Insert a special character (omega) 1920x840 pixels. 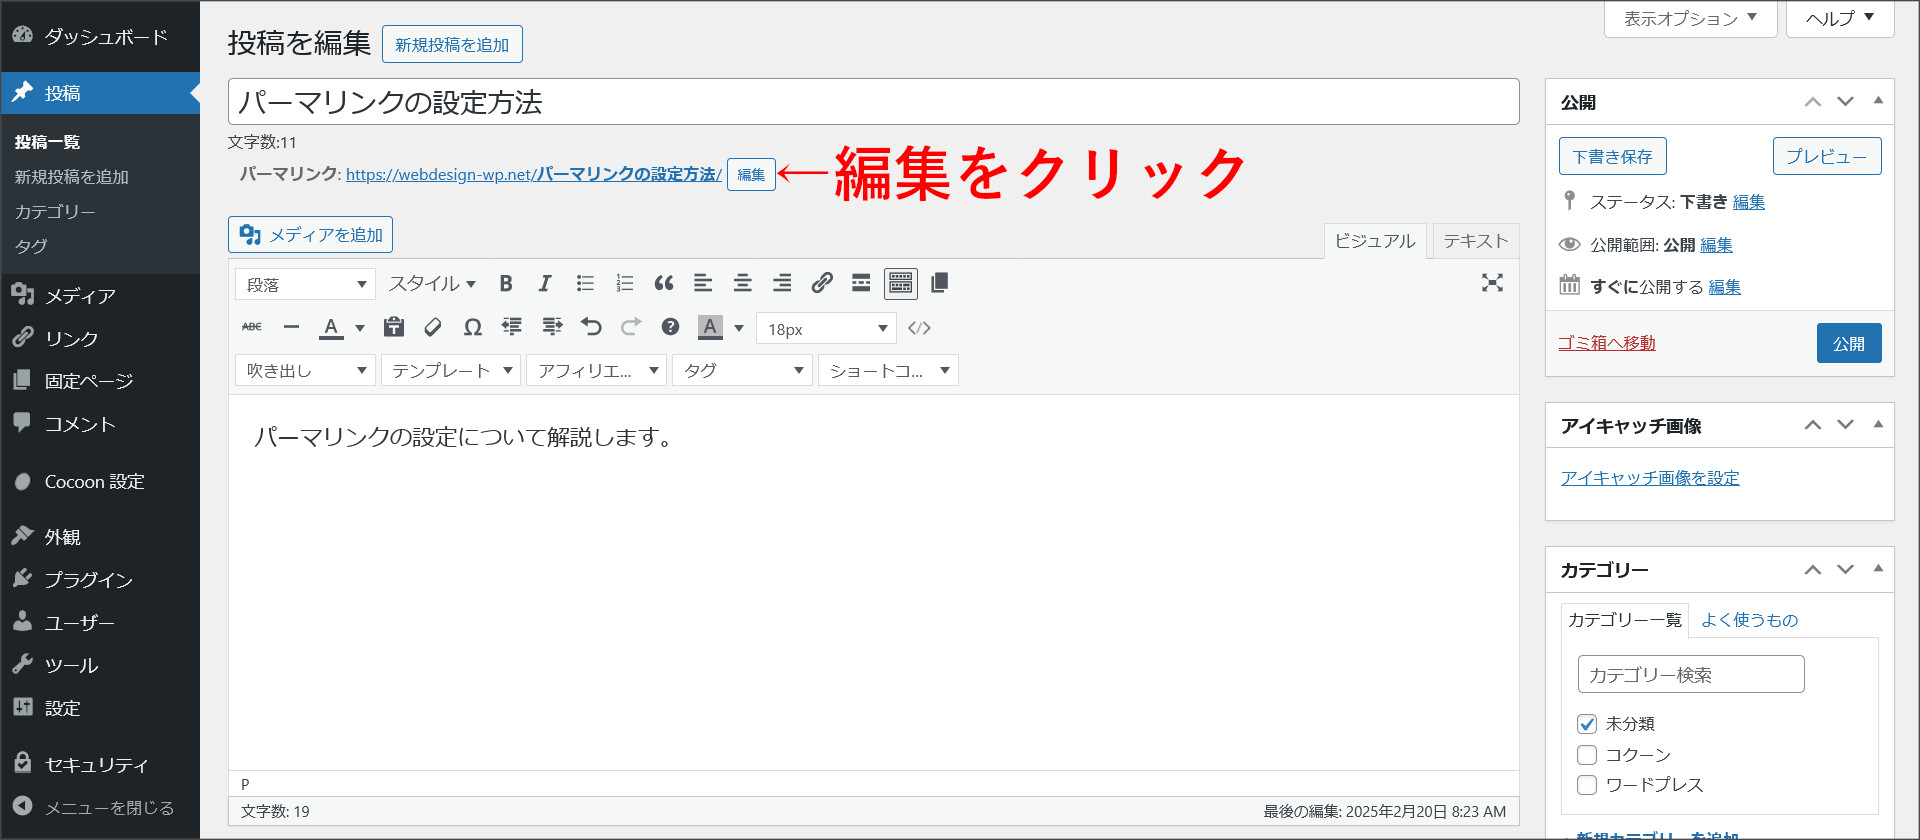[473, 327]
